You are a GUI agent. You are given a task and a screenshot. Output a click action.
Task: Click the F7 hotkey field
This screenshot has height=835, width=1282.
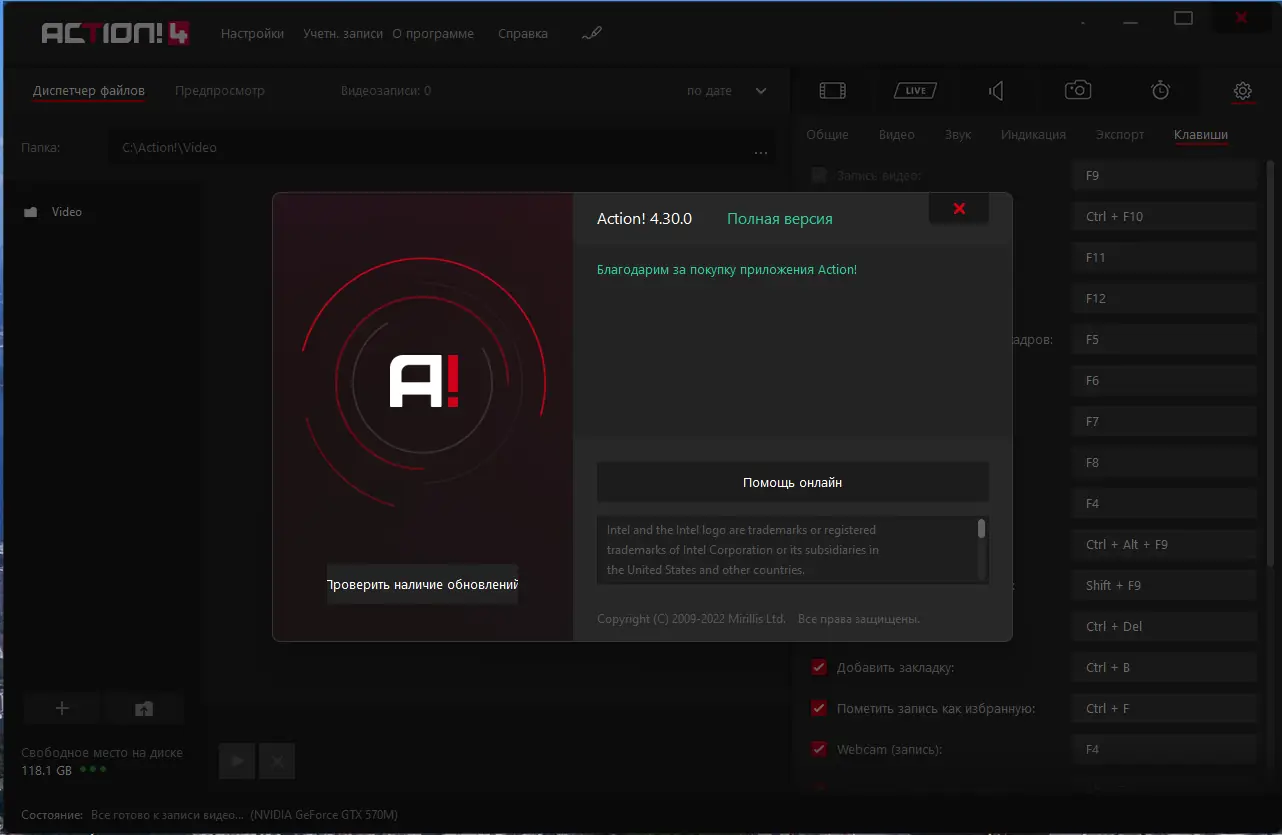point(1164,421)
